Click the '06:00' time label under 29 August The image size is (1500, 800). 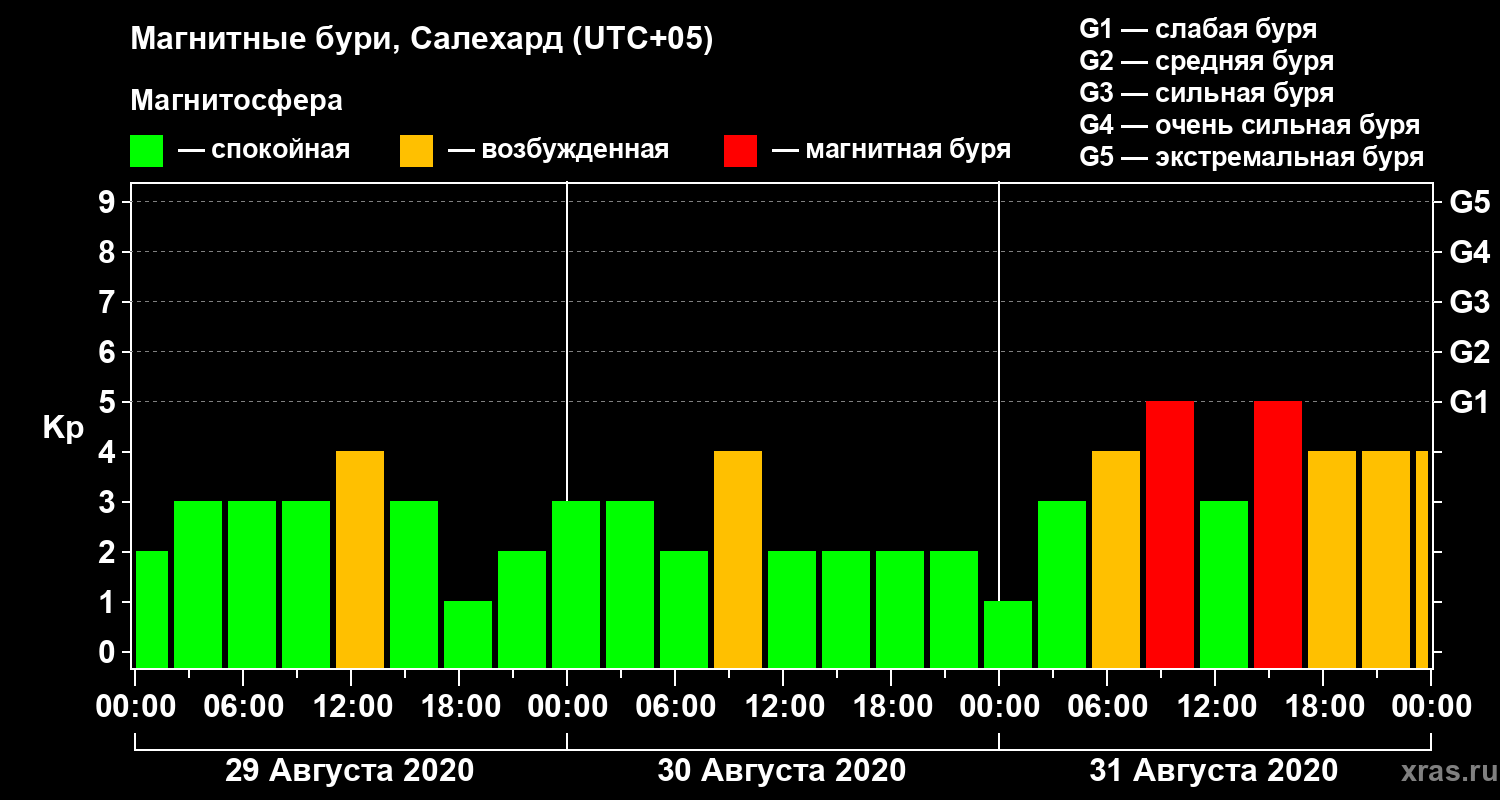243,707
